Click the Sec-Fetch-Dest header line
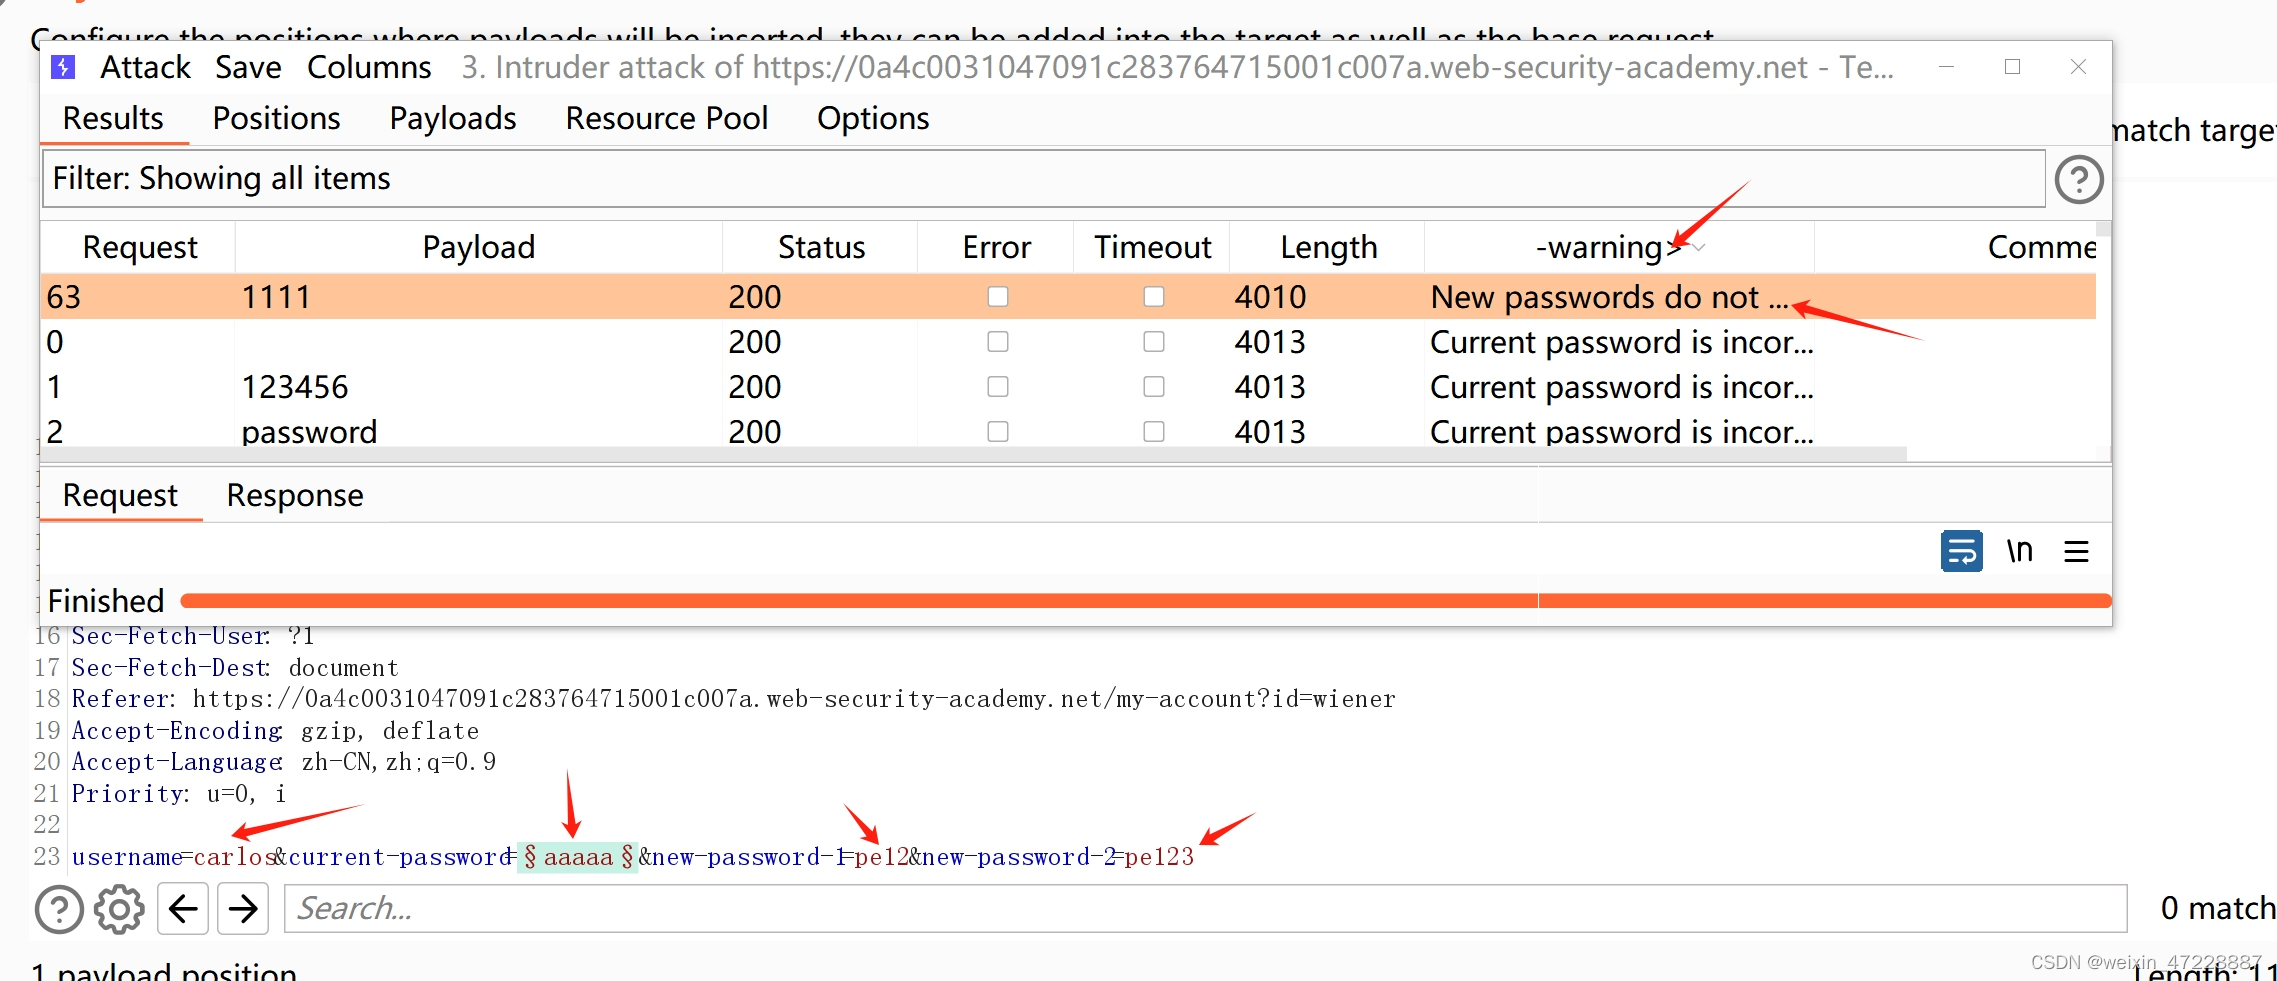 (x=235, y=668)
